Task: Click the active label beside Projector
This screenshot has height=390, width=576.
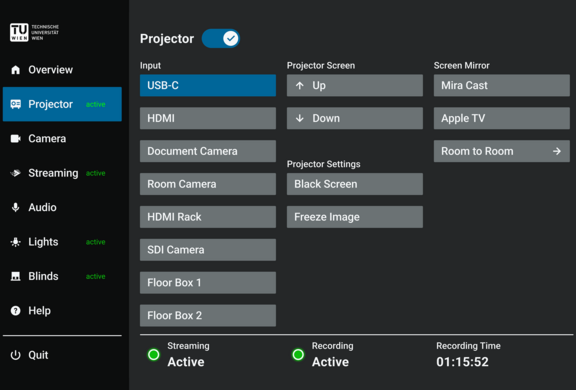Action: coord(96,104)
